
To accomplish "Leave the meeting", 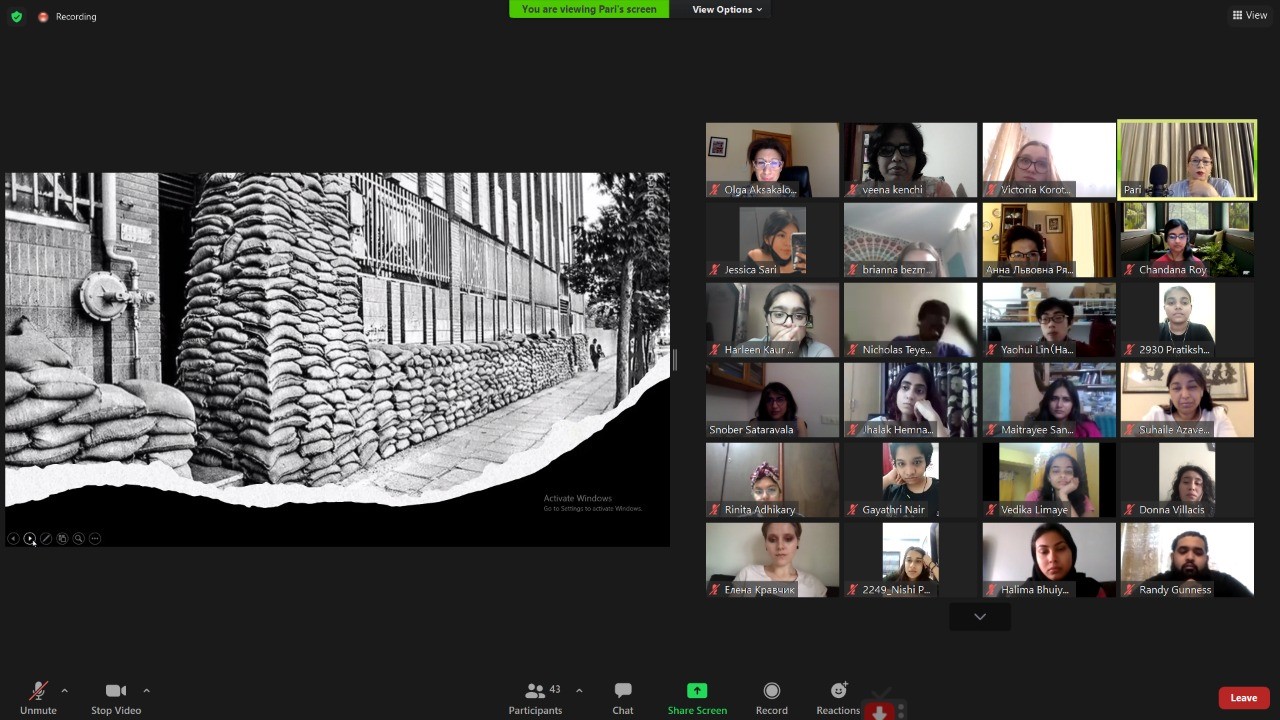I will [1243, 698].
